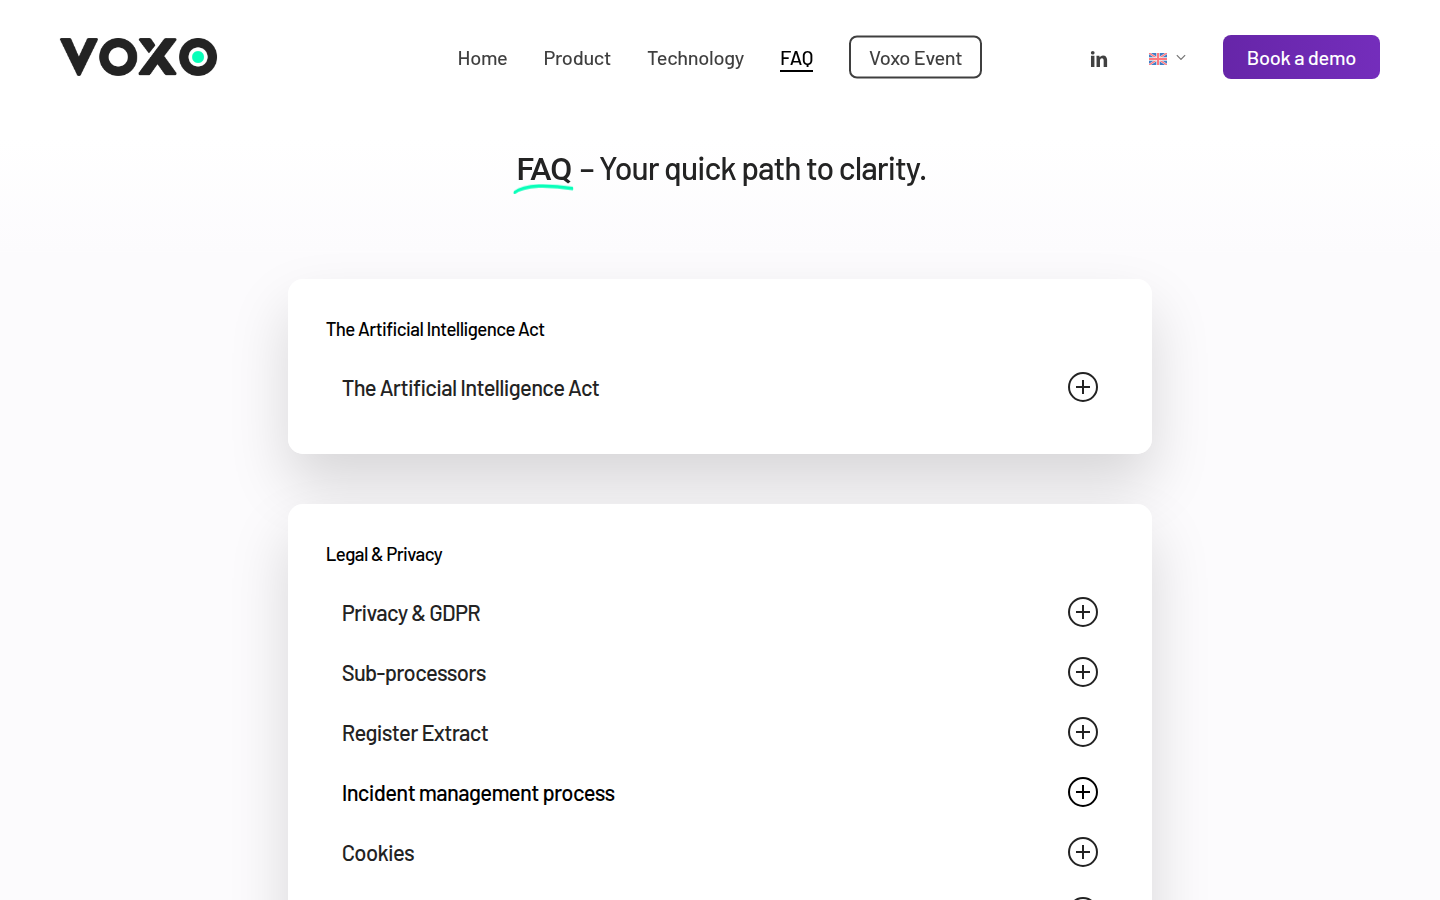1440x900 pixels.
Task: Click plus icon beside Cookies
Action: [1082, 852]
